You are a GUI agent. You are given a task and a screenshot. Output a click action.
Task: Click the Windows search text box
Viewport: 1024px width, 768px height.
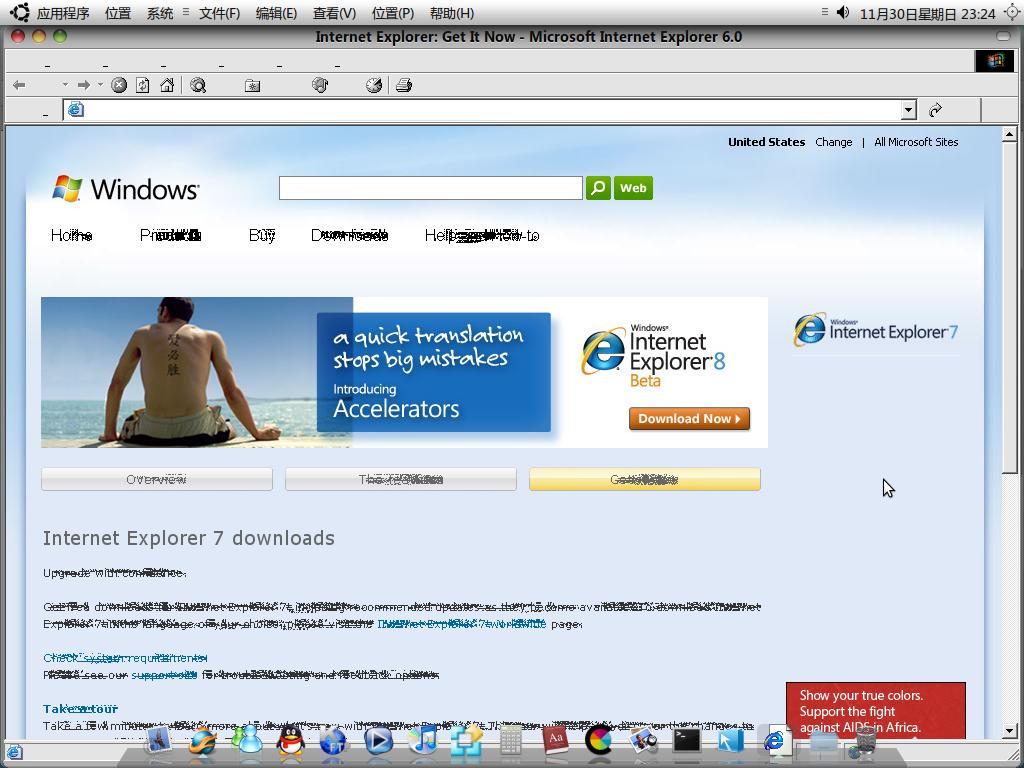[430, 188]
